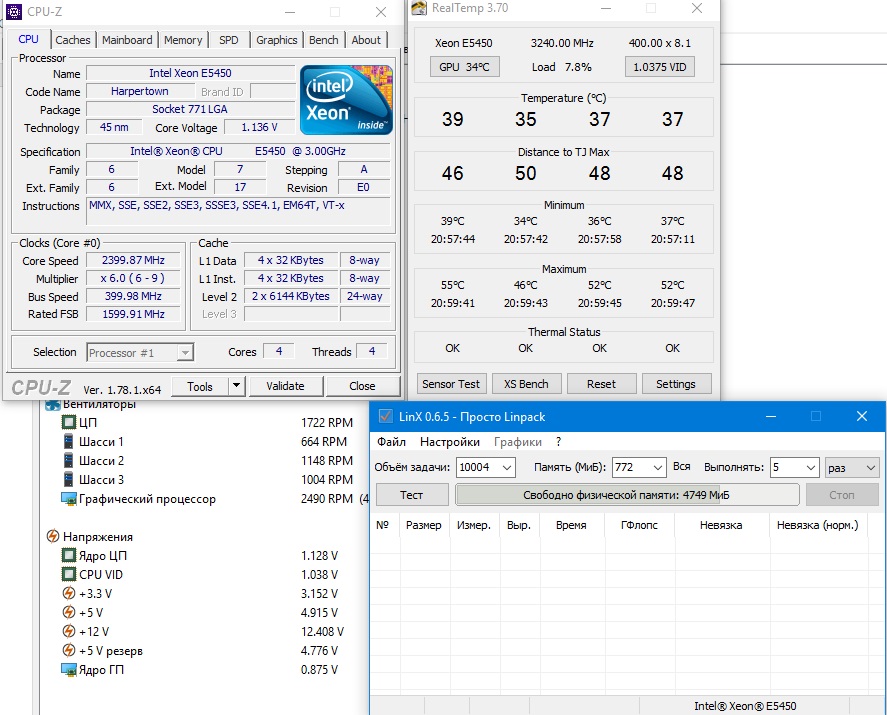Click the Intel Xeon E5450 status bar text
The width and height of the screenshot is (887, 715).
(745, 706)
